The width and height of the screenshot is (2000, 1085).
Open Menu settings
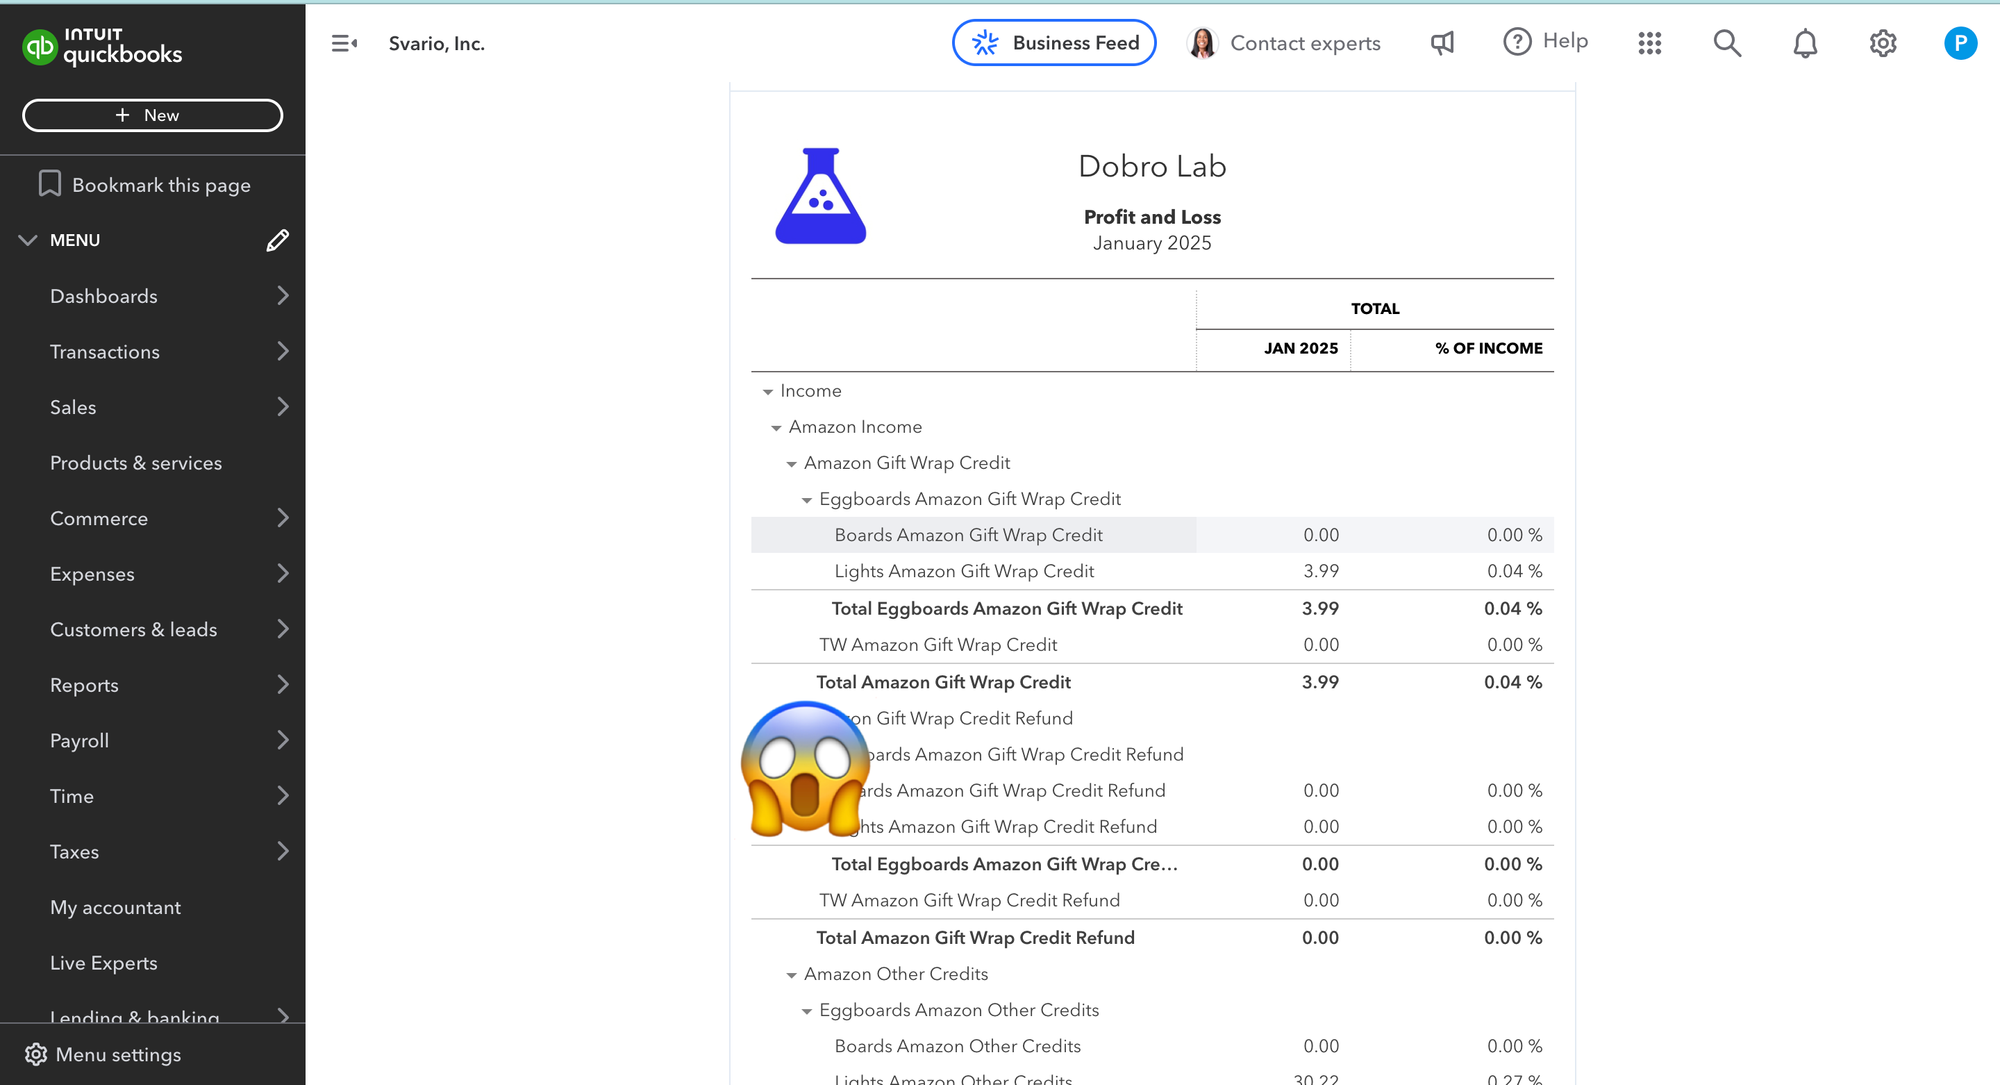[118, 1055]
